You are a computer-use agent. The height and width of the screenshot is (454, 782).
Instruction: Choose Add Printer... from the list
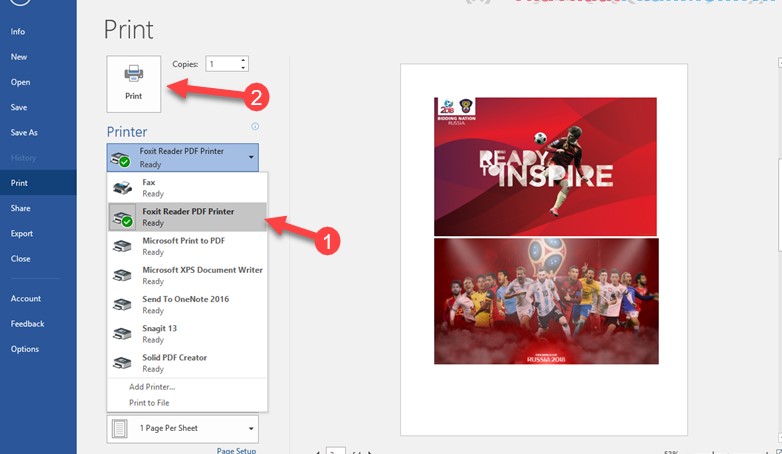[x=152, y=387]
